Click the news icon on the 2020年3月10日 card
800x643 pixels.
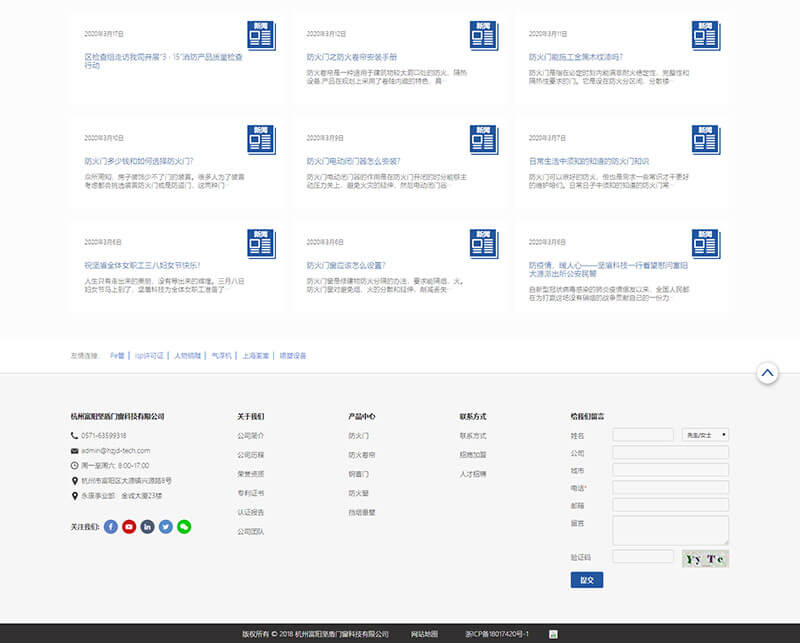click(262, 140)
